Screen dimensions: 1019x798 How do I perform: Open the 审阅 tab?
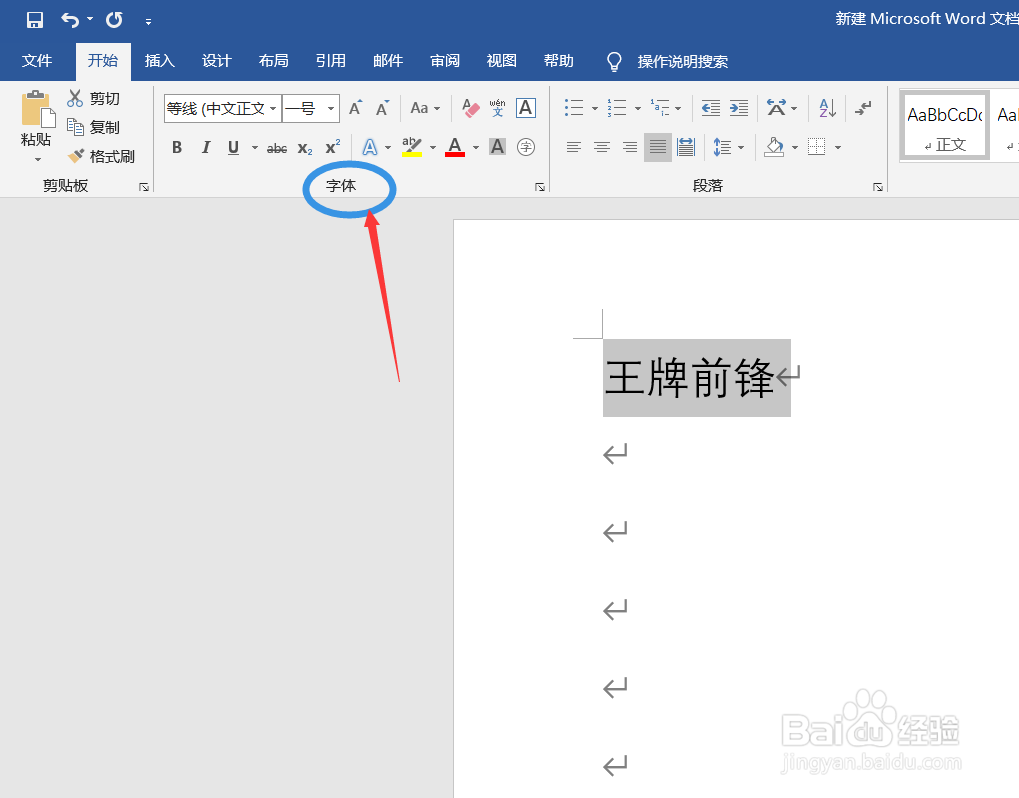(x=445, y=61)
